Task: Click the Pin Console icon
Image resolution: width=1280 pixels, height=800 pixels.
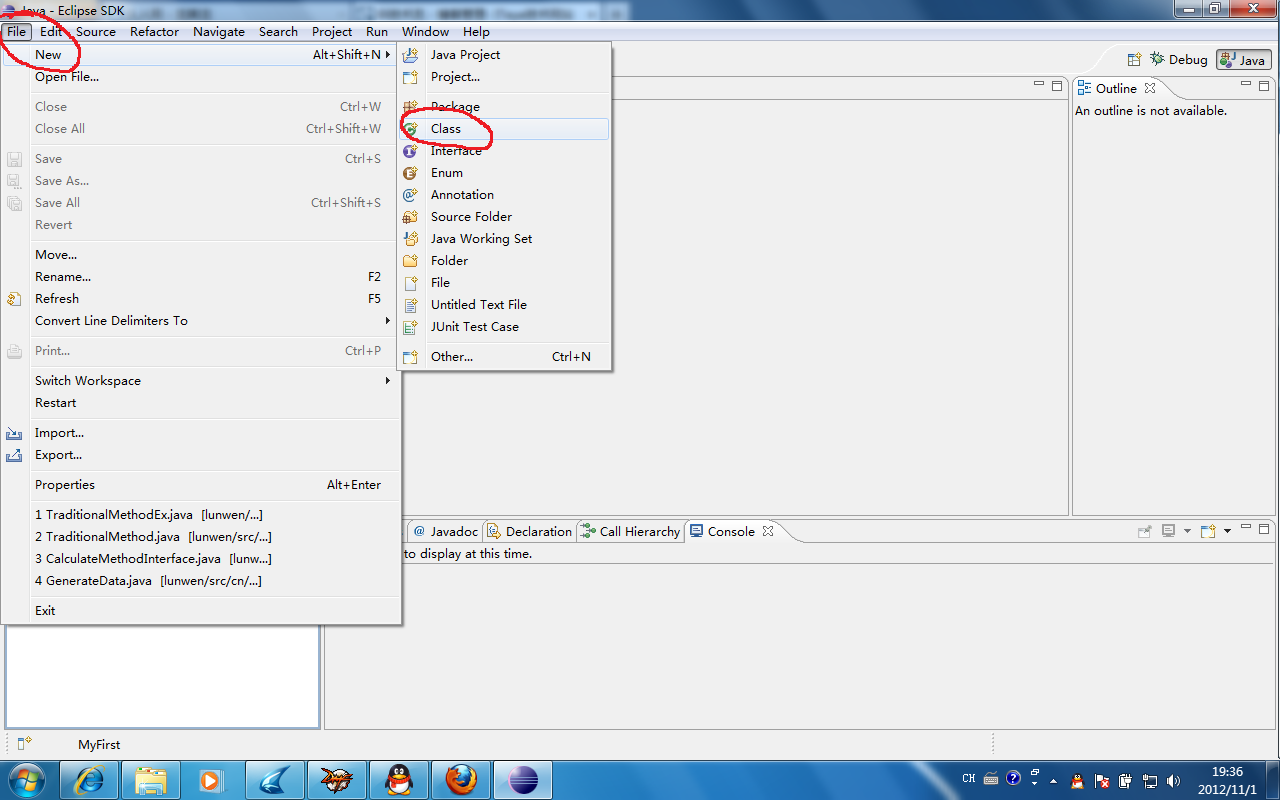Action: (1145, 531)
